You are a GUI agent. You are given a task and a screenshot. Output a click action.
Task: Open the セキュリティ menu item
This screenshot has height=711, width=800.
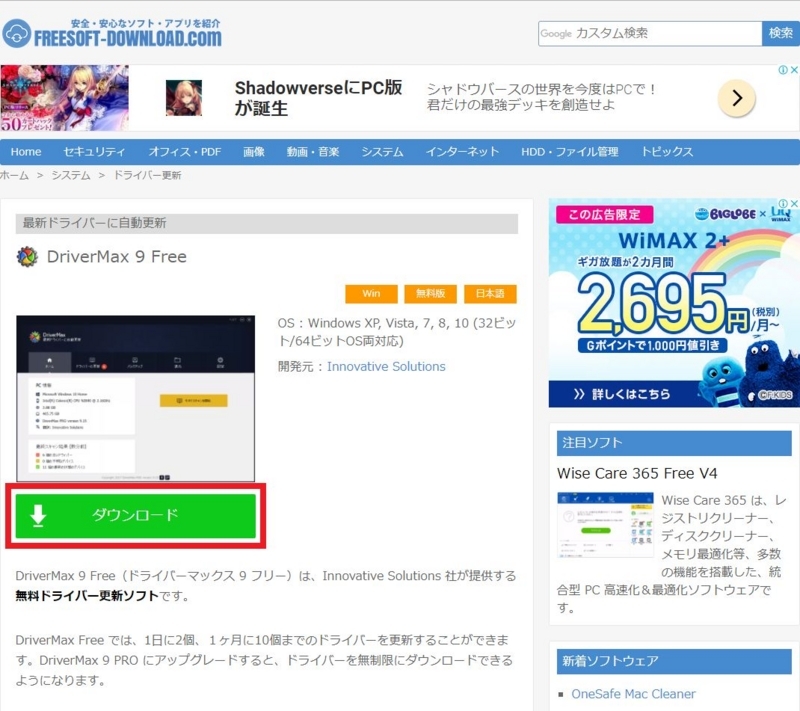point(94,151)
